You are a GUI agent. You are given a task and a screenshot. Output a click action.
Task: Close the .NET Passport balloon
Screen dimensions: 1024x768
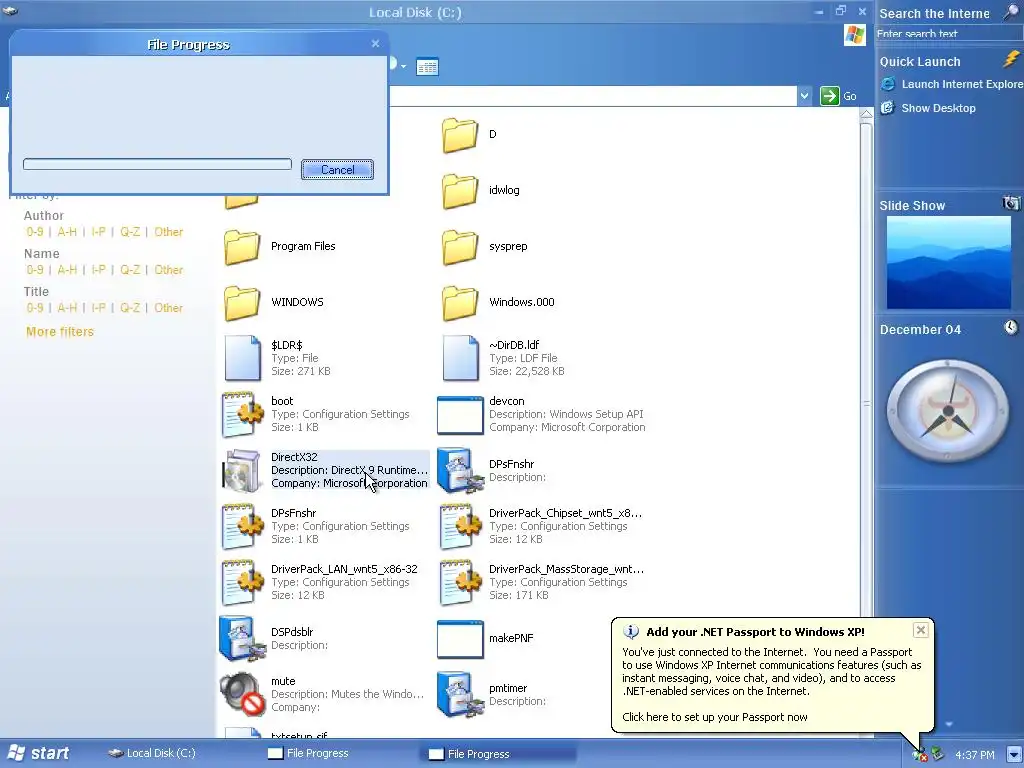[x=920, y=630]
